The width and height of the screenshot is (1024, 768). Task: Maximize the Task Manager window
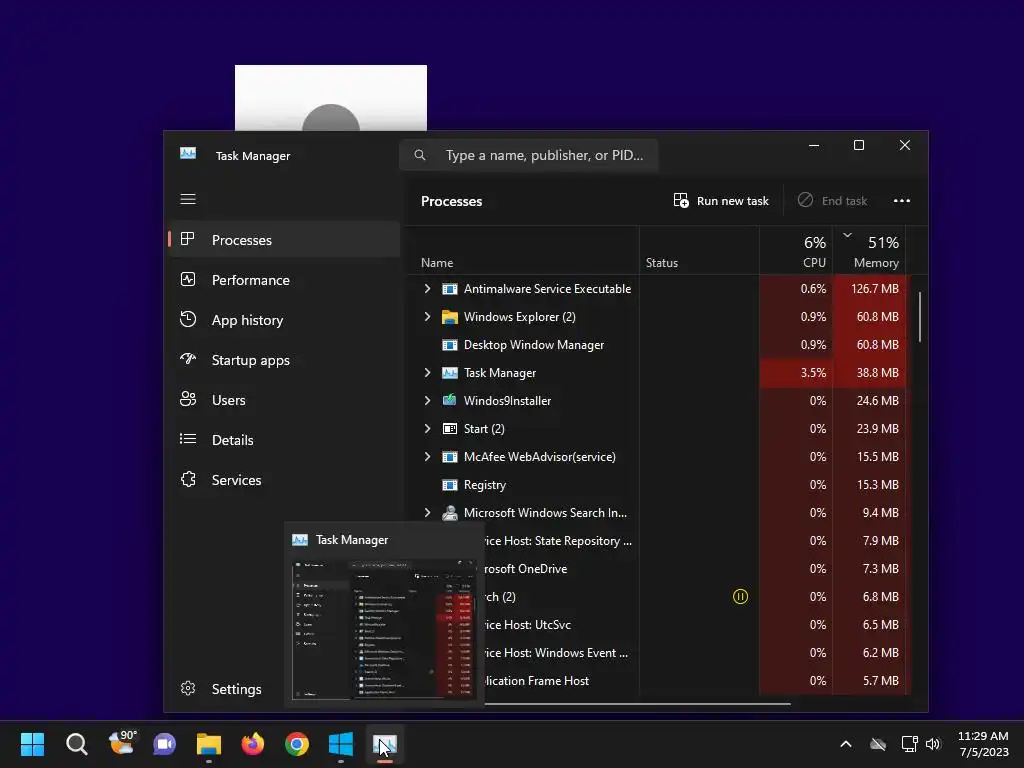pos(859,145)
